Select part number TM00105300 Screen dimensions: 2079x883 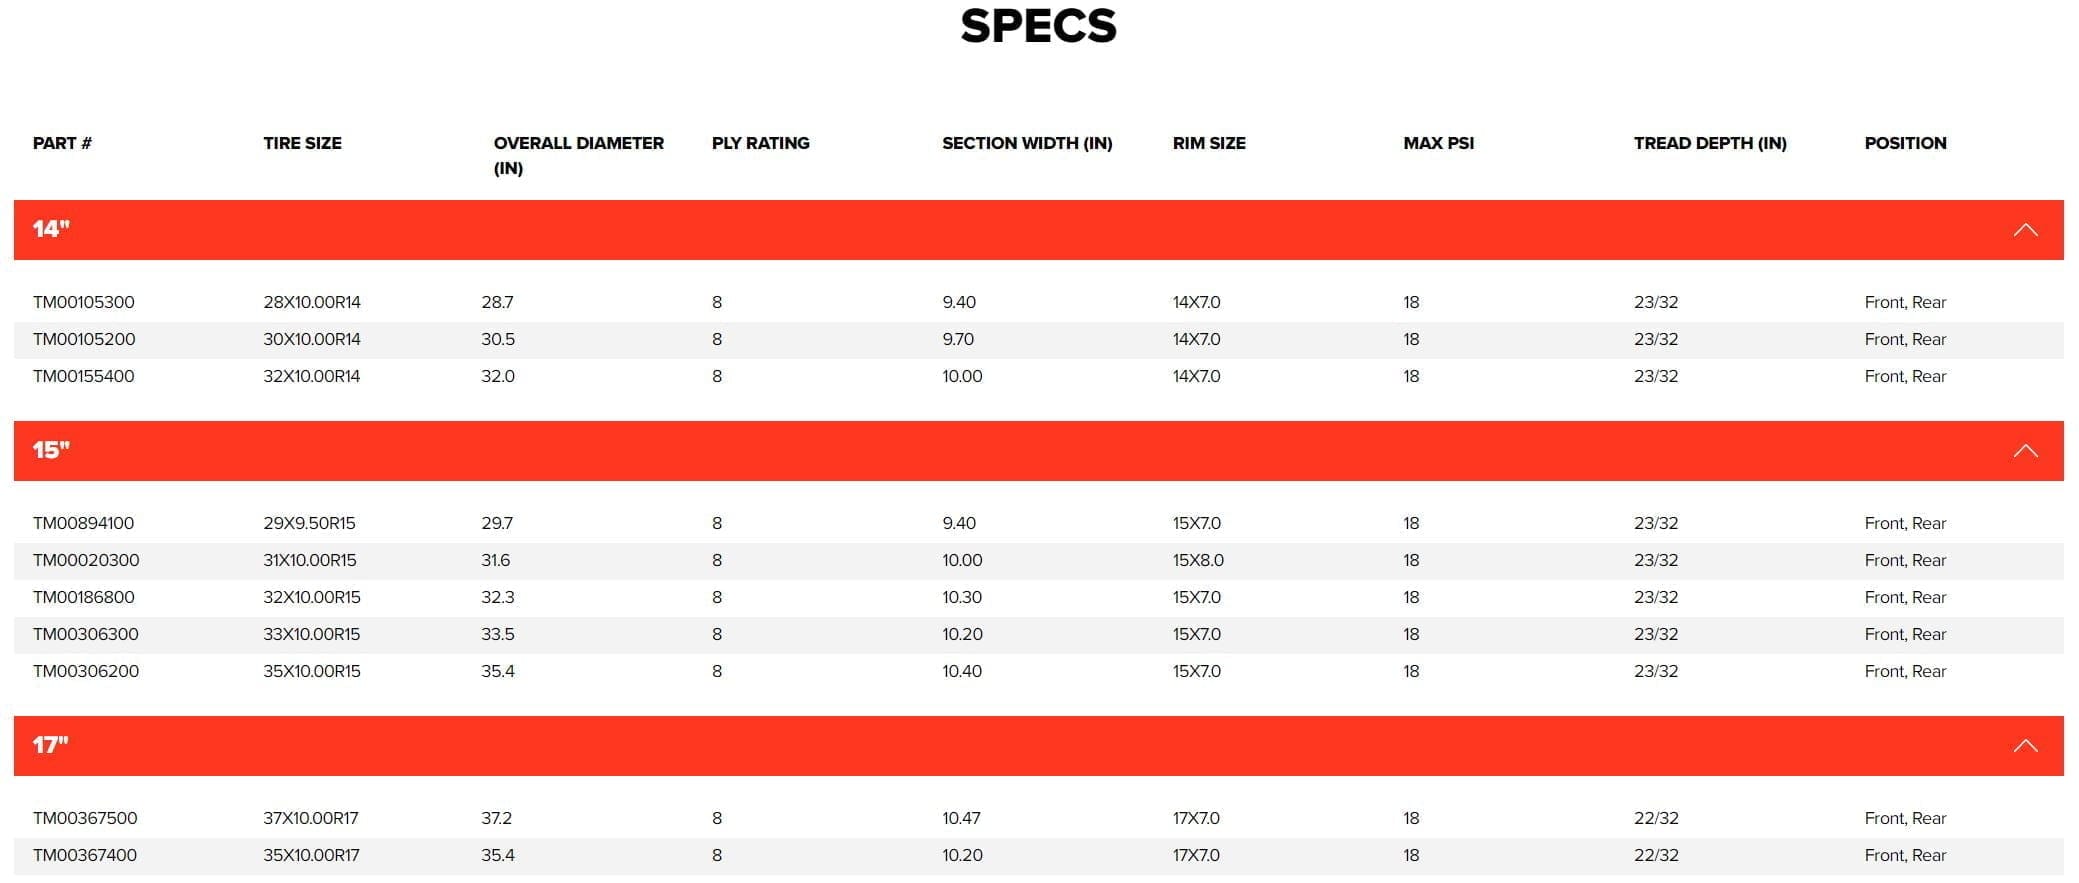pos(84,302)
